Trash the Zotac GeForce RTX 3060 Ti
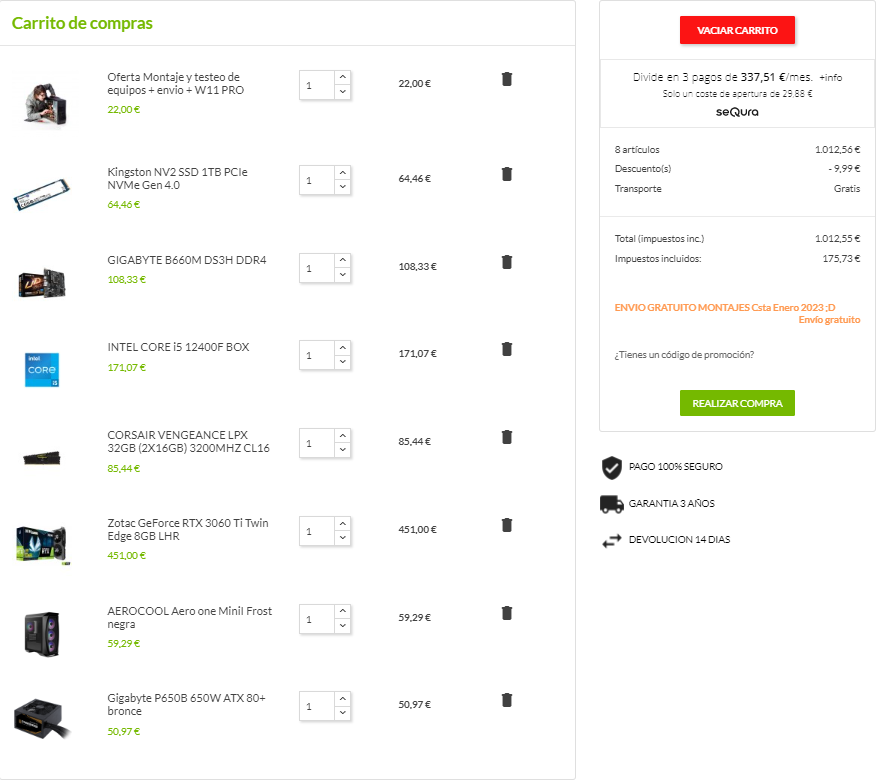Screen dimensions: 878x780 507,525
